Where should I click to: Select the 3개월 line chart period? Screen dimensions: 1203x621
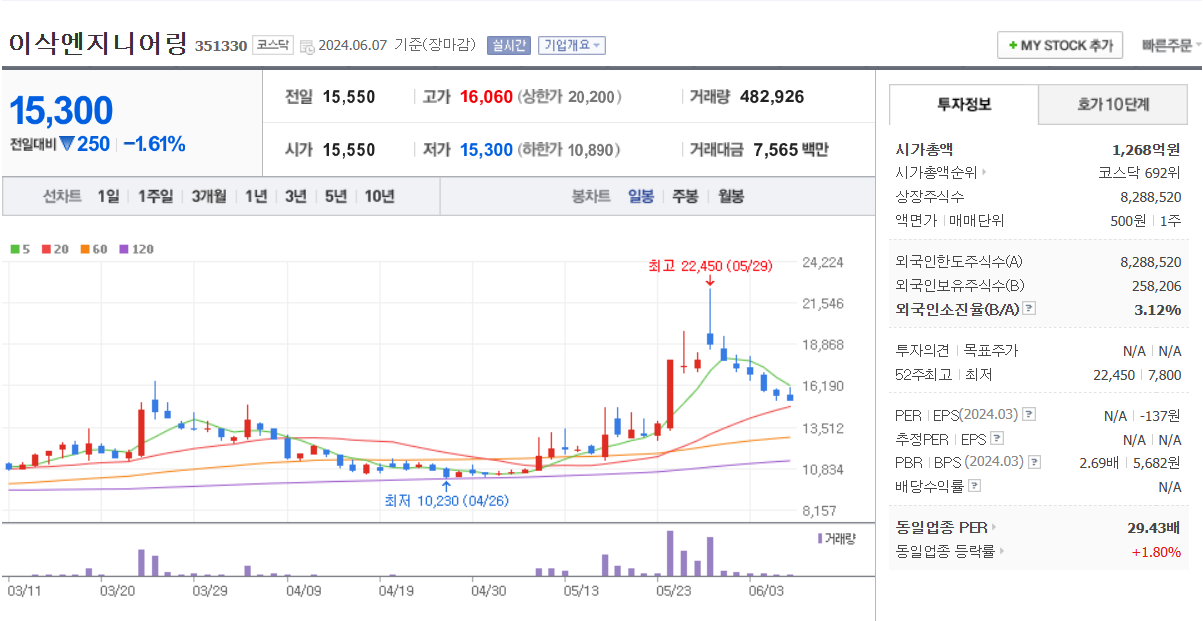[x=209, y=196]
